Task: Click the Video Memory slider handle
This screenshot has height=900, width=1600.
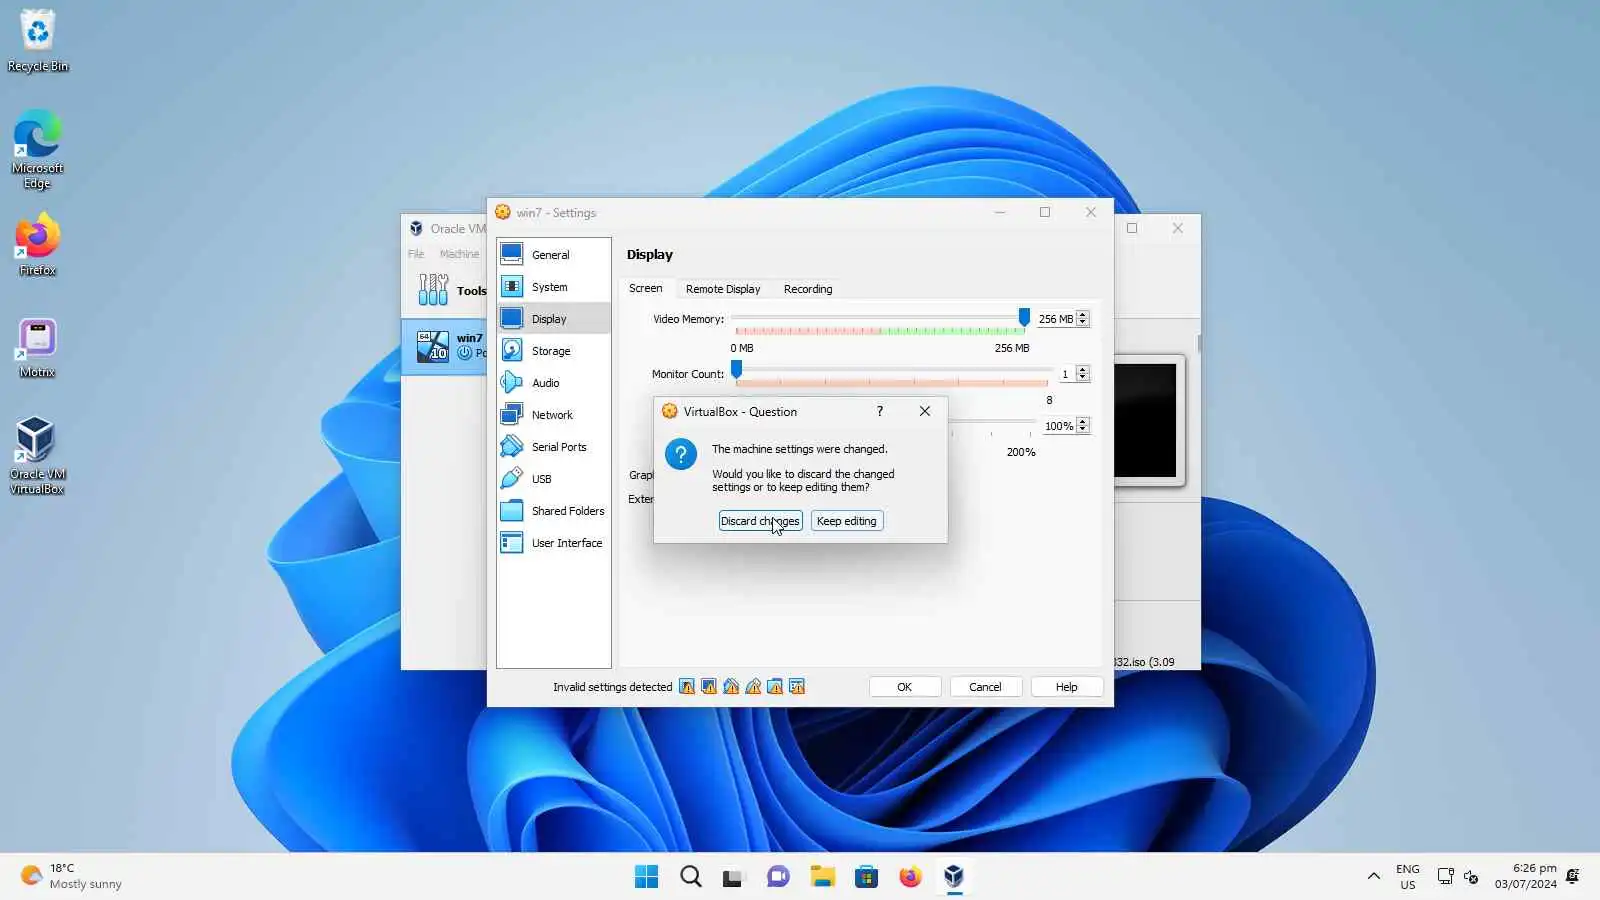Action: tap(1024, 317)
